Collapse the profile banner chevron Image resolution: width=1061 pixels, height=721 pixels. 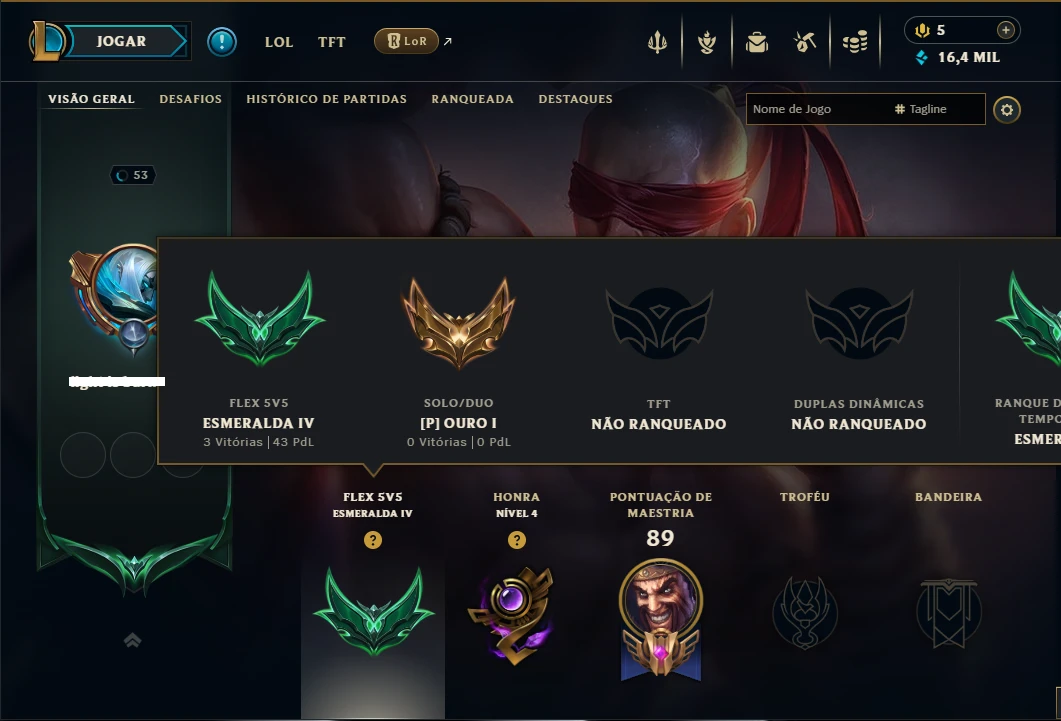click(x=133, y=640)
